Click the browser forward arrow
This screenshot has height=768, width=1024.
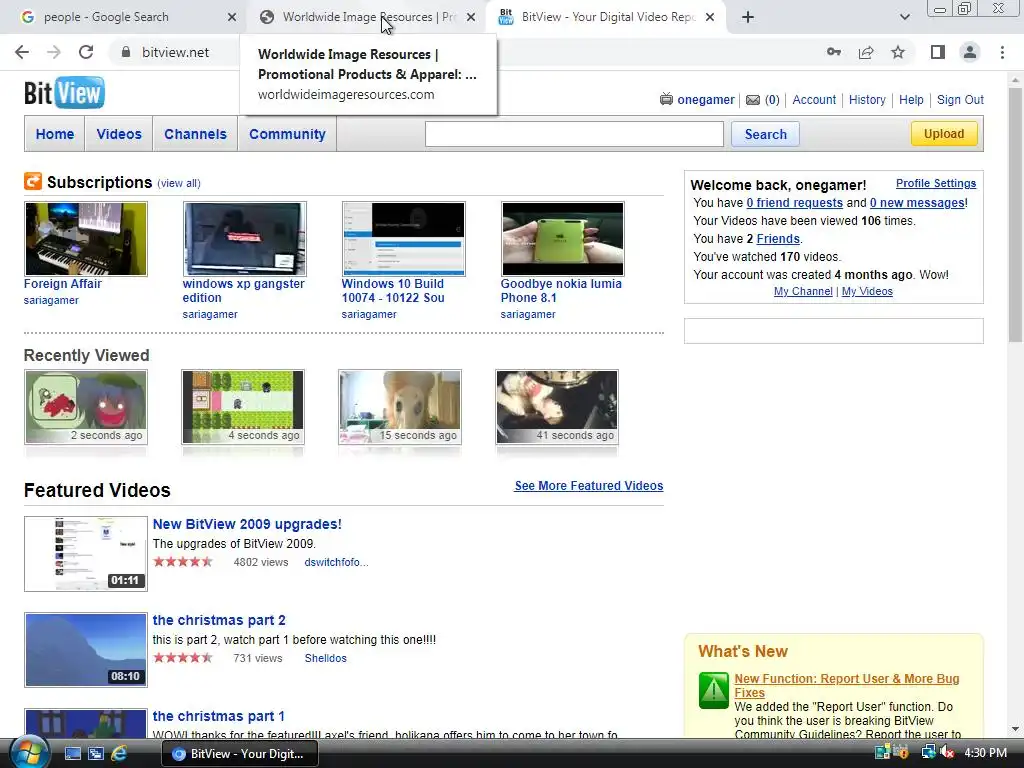(54, 52)
